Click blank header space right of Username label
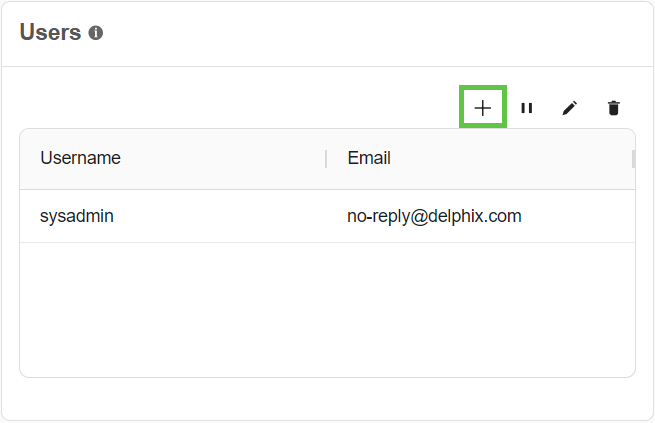The height and width of the screenshot is (423, 655). tap(220, 158)
